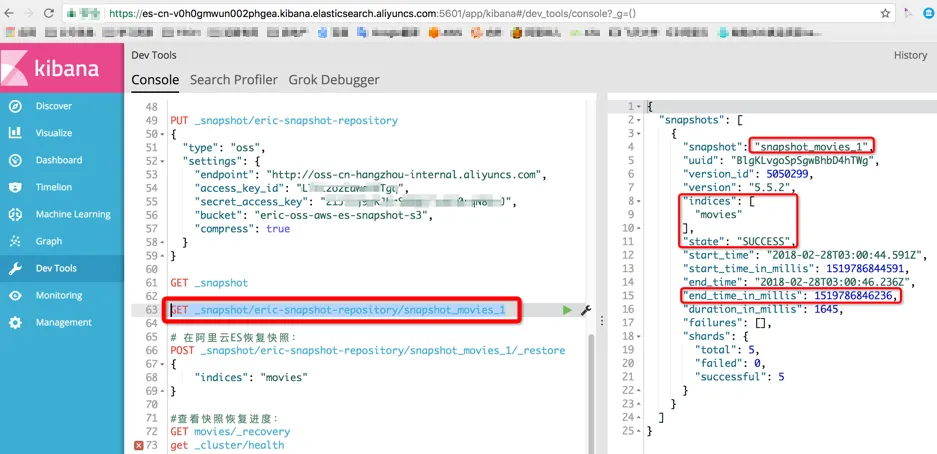Open Dashboard gauge icon
Screen dimensions: 937x454
click(x=15, y=160)
